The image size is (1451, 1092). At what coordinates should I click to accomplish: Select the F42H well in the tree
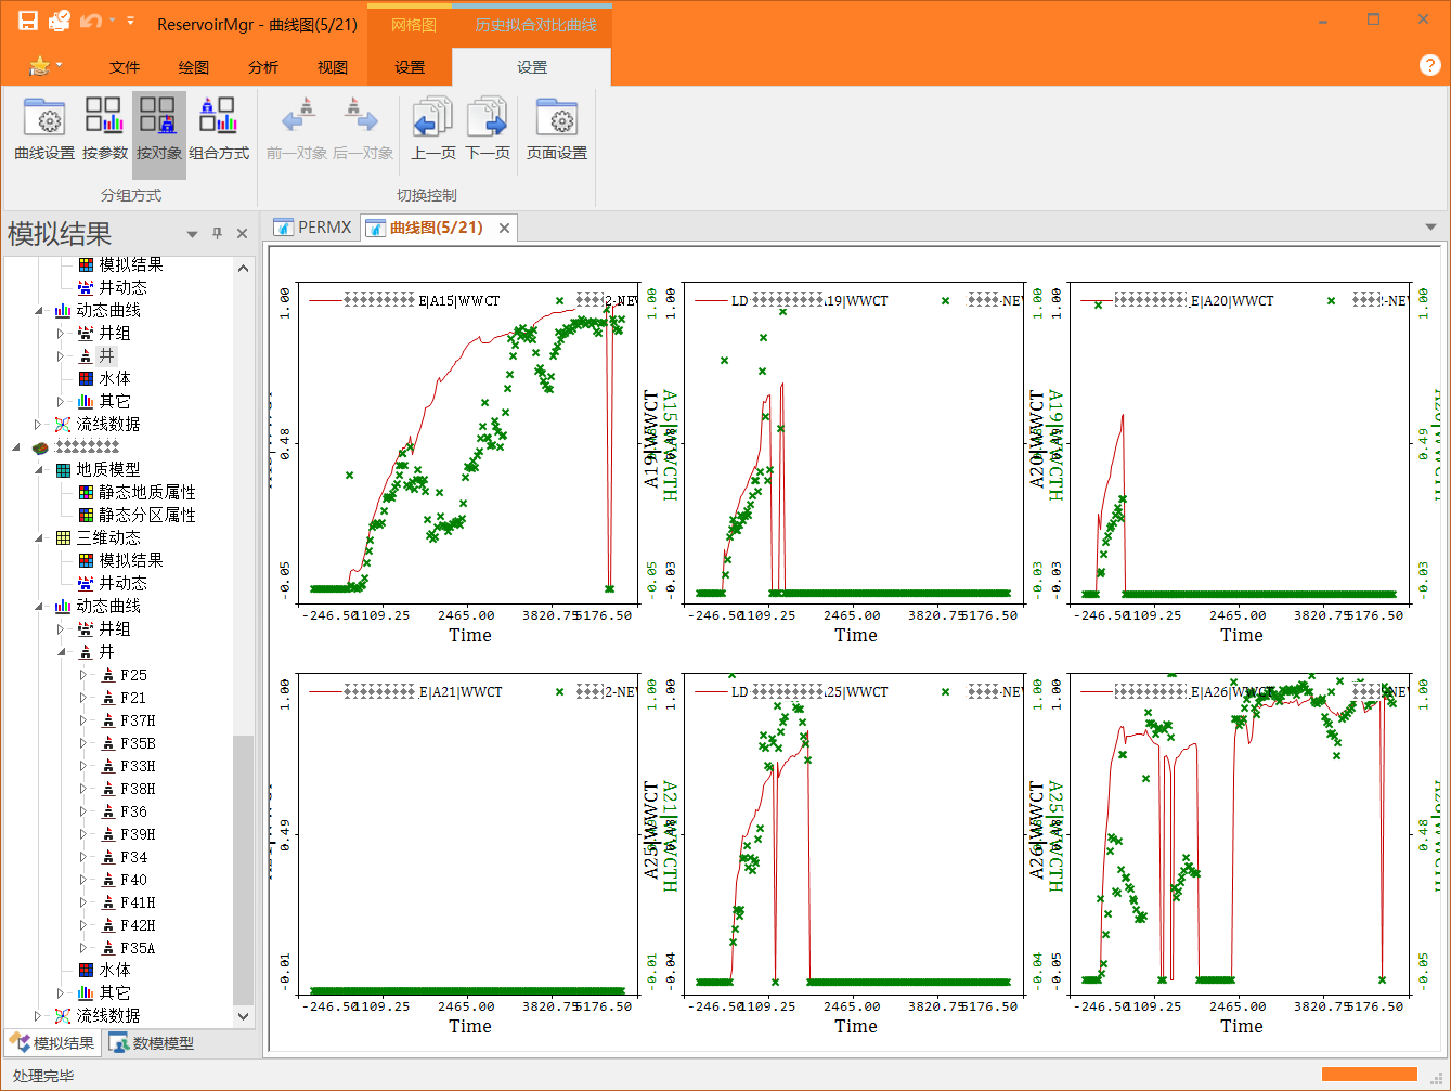pos(138,926)
